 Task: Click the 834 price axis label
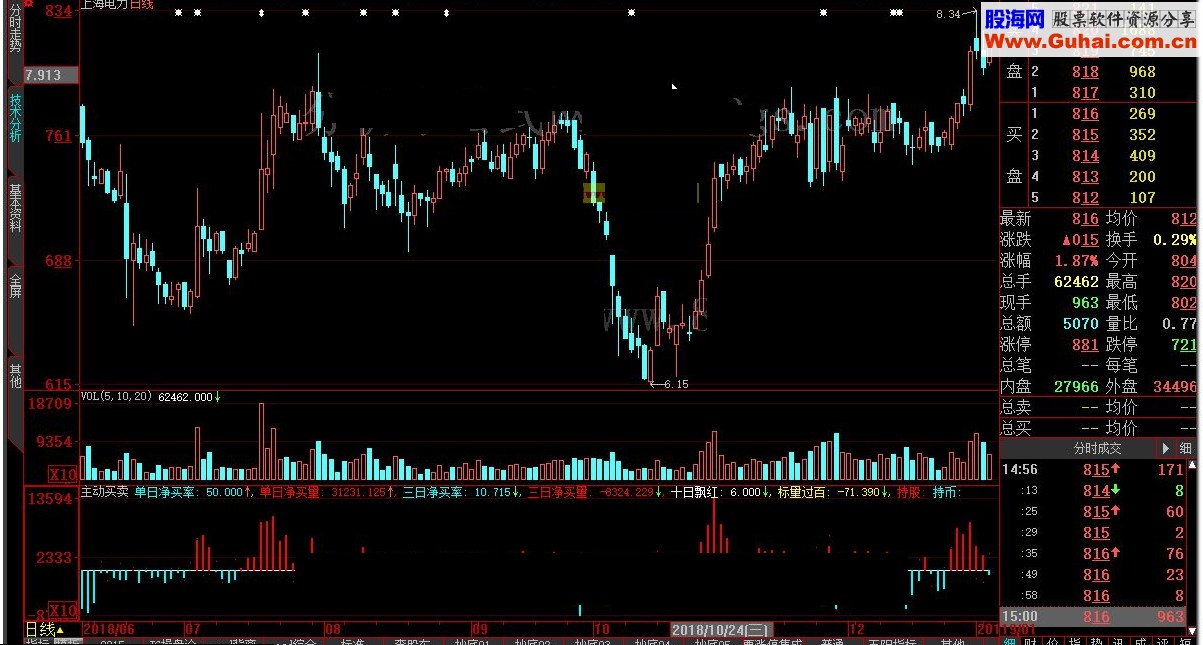(58, 11)
